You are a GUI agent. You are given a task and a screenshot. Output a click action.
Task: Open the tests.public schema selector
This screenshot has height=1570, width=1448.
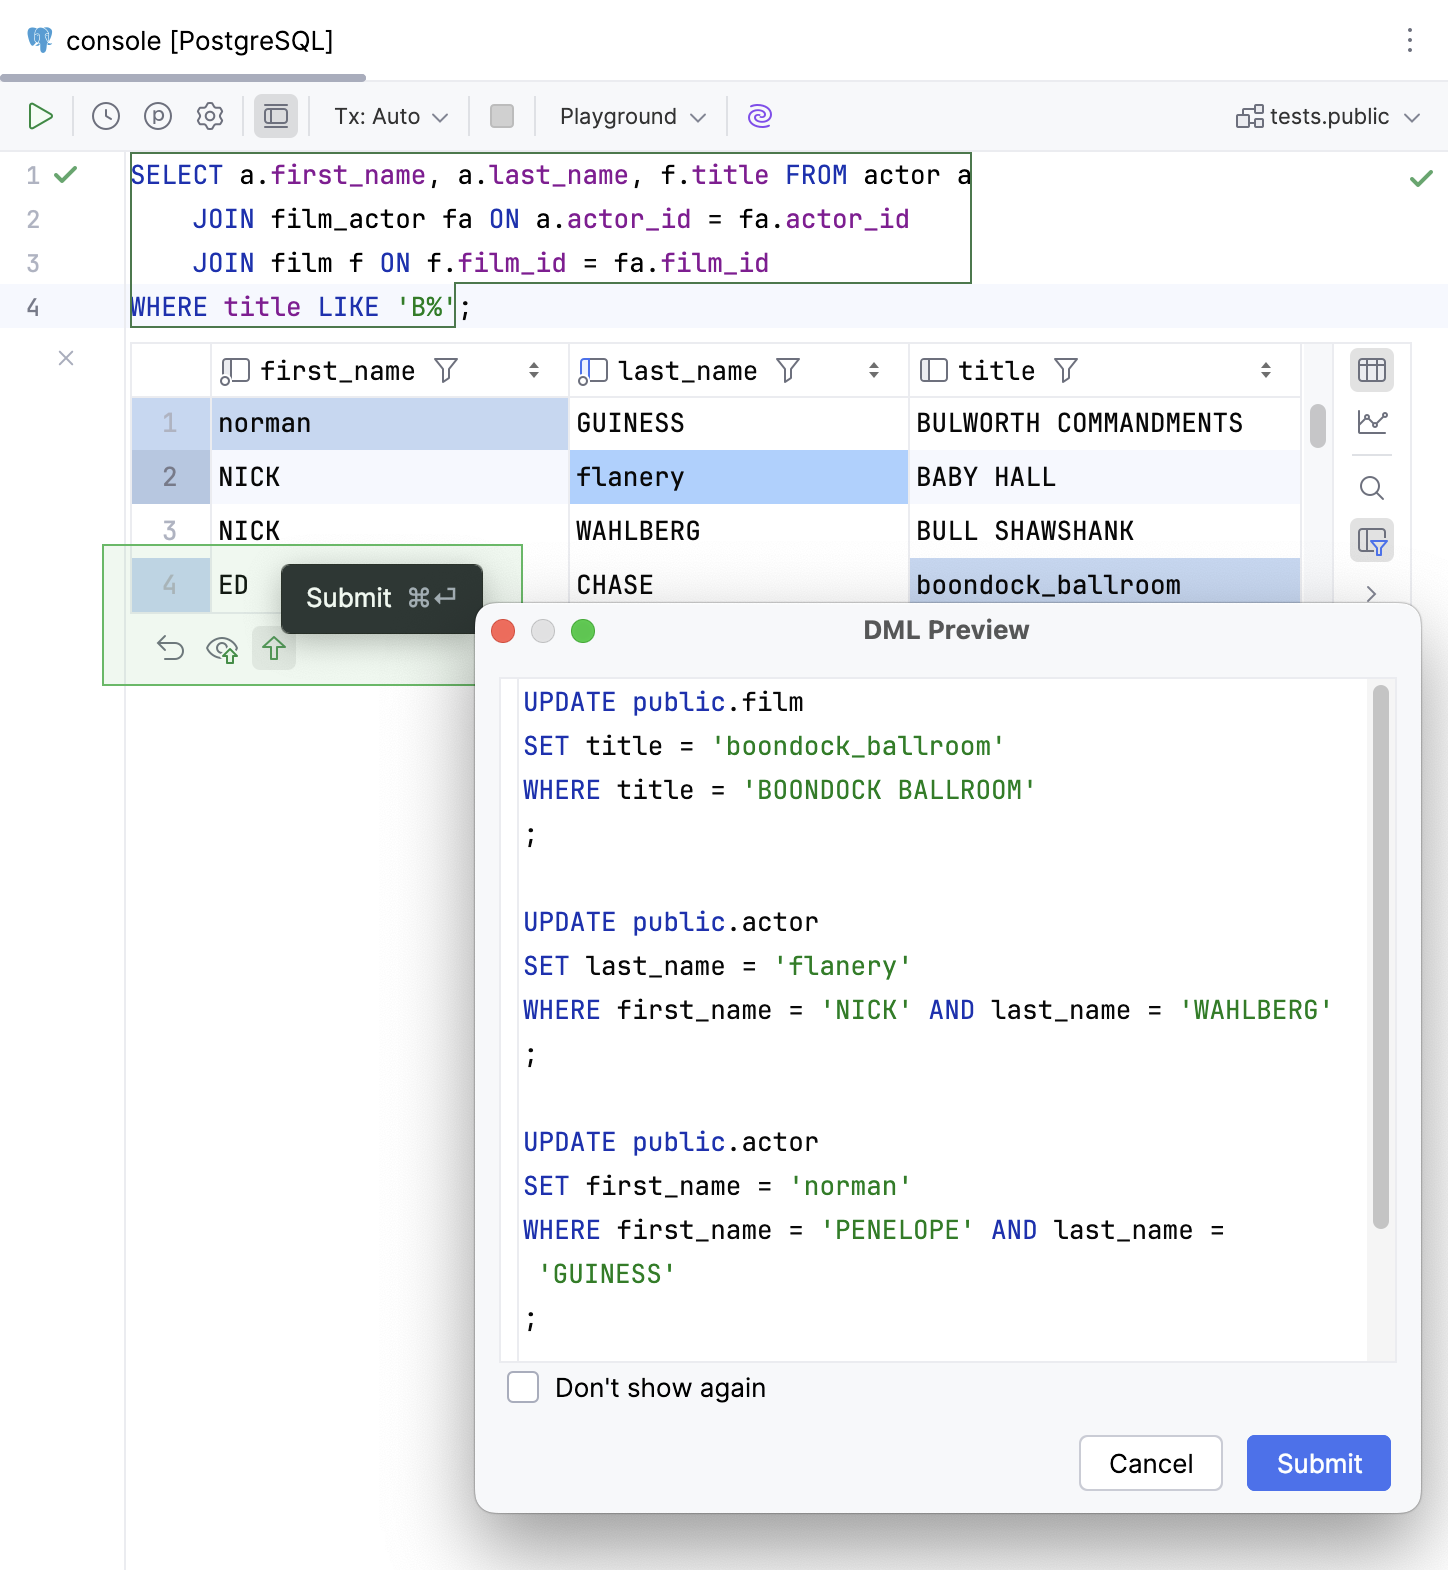pyautogui.click(x=1328, y=116)
